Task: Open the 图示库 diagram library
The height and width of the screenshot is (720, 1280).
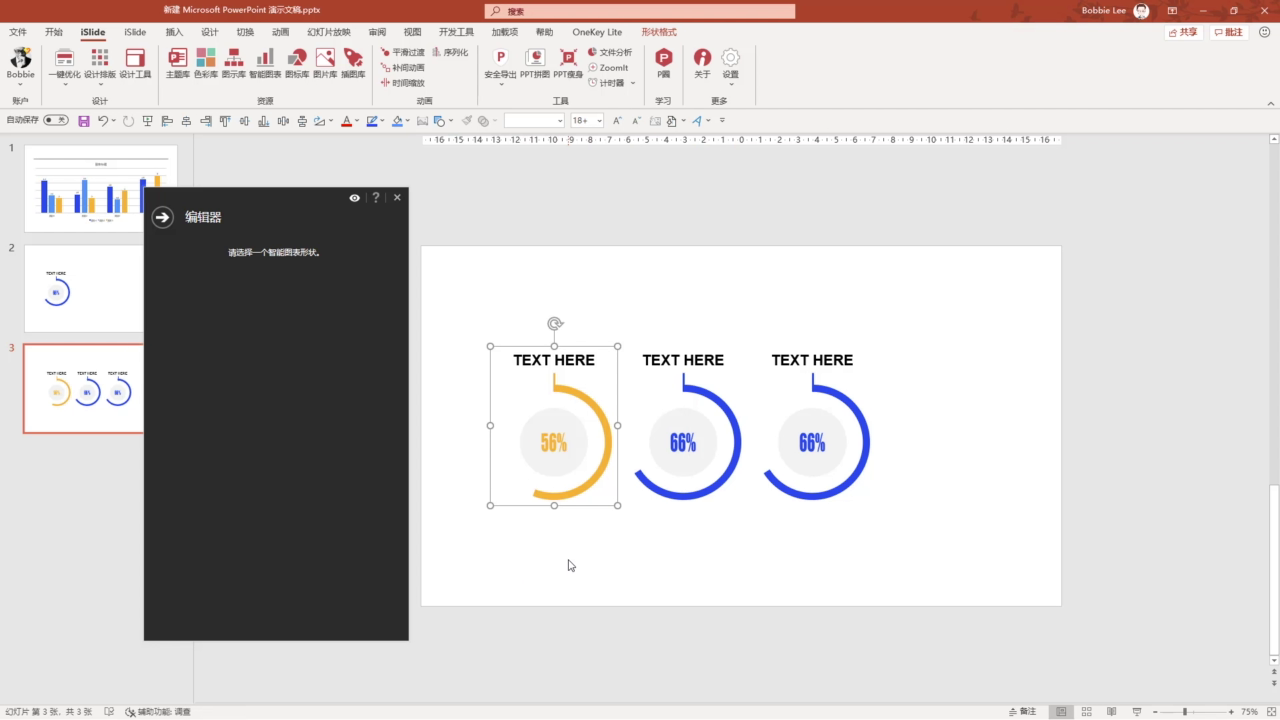Action: [x=234, y=63]
